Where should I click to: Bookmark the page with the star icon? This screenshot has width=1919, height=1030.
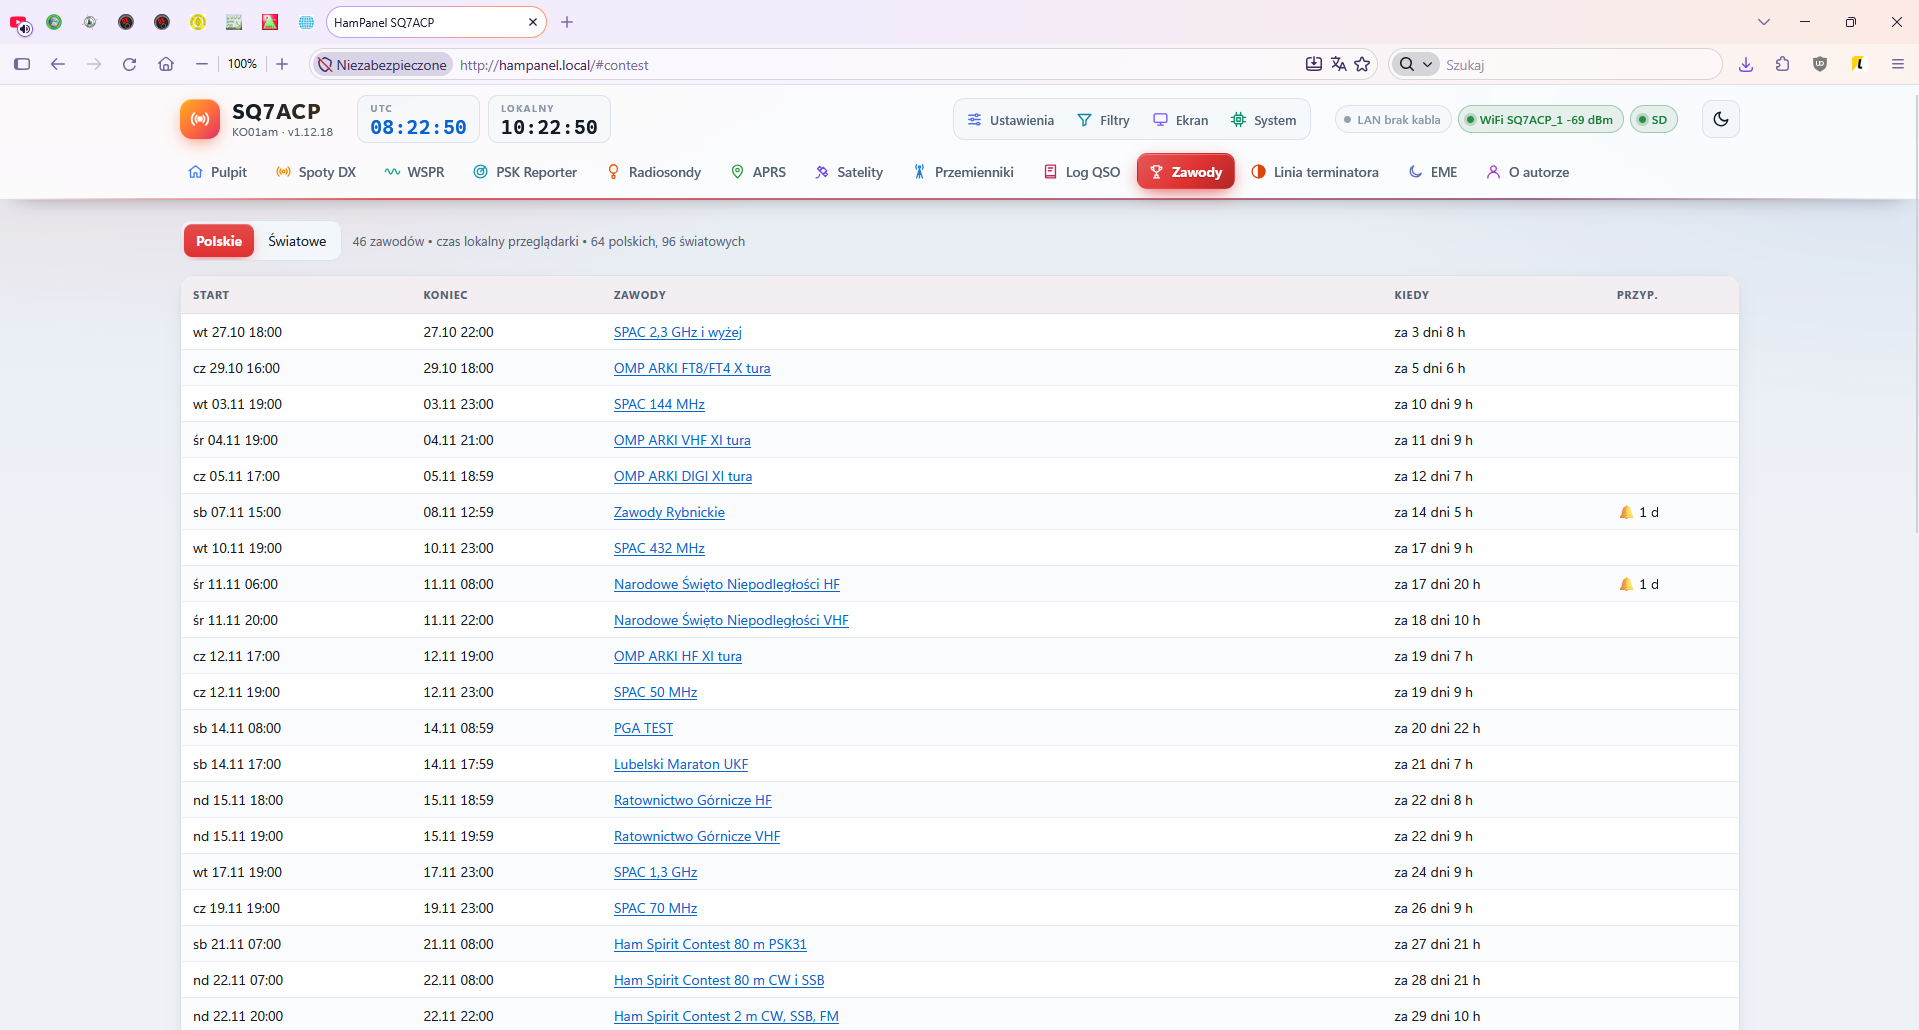(x=1362, y=64)
